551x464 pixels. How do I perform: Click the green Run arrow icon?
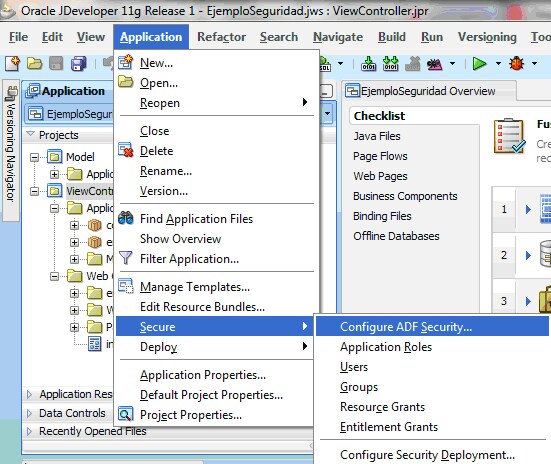[479, 64]
